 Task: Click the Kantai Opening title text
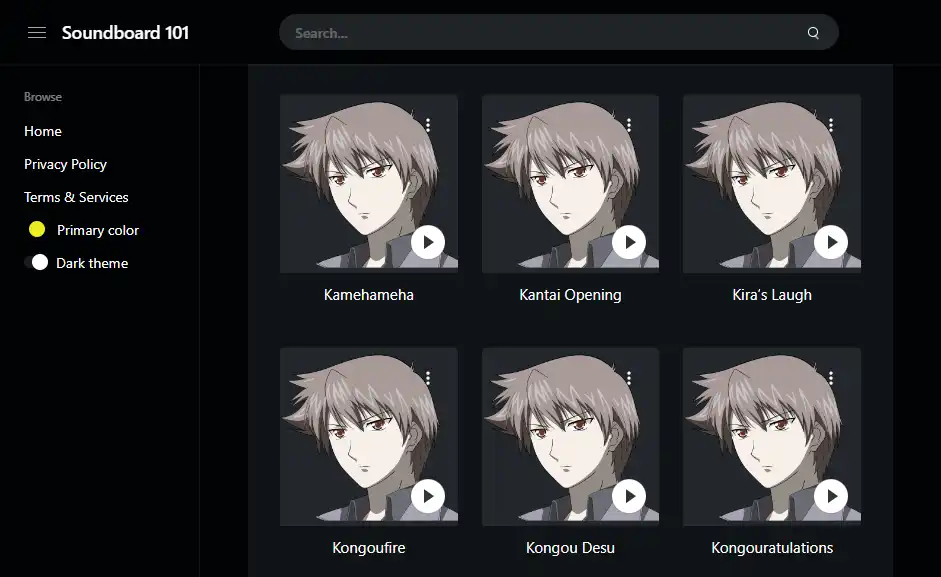click(570, 295)
